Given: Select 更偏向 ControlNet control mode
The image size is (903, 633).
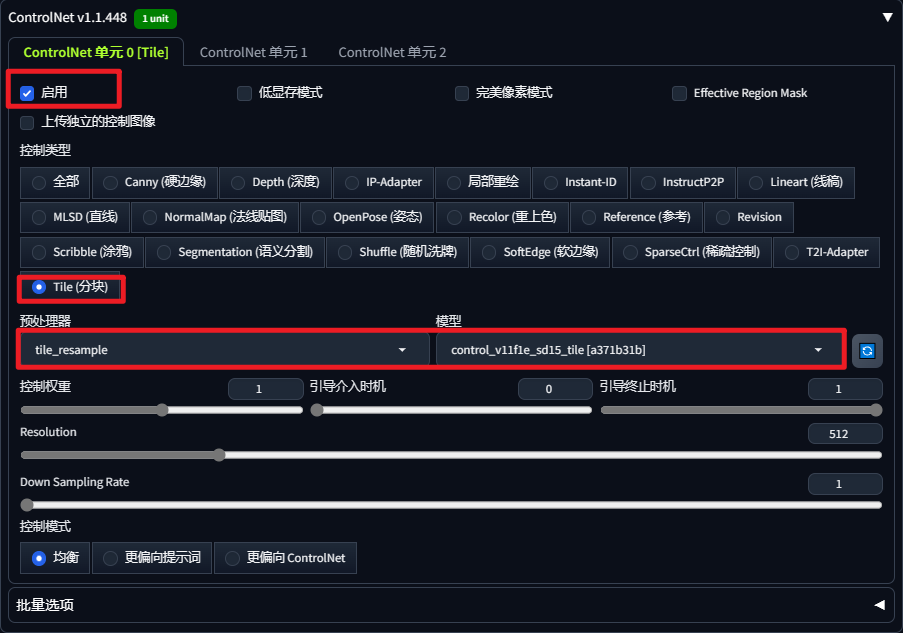Looking at the screenshot, I should [285, 558].
